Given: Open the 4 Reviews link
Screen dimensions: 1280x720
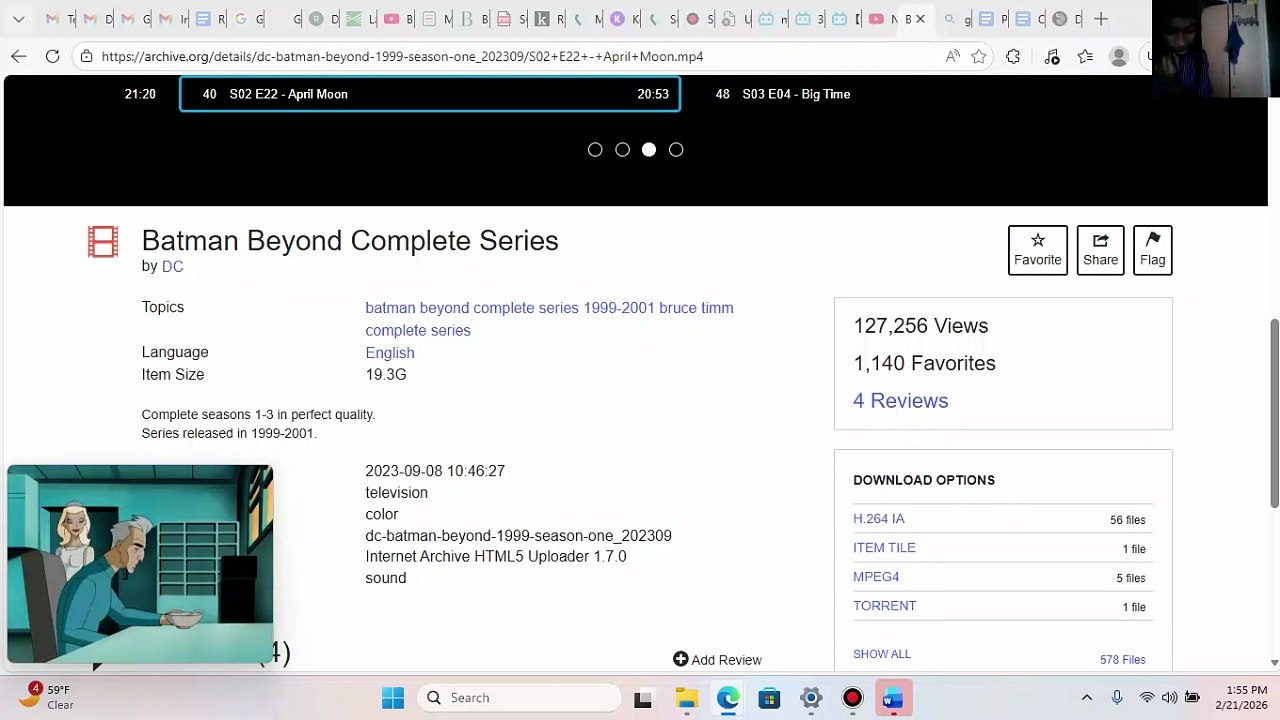Looking at the screenshot, I should pos(900,401).
